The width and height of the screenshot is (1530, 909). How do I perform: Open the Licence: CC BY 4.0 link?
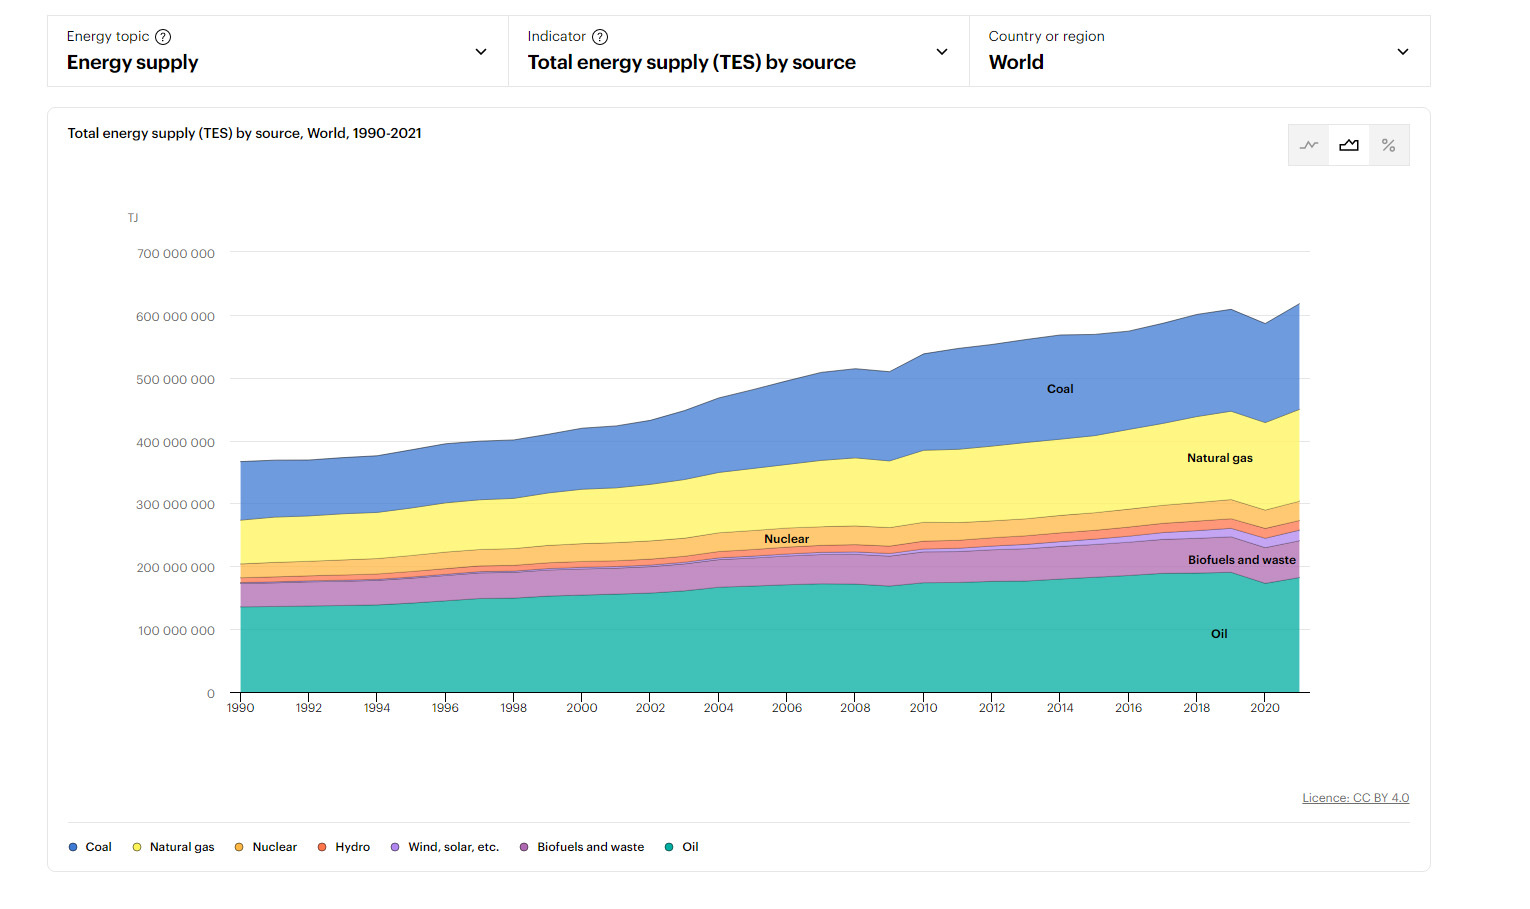click(x=1355, y=798)
